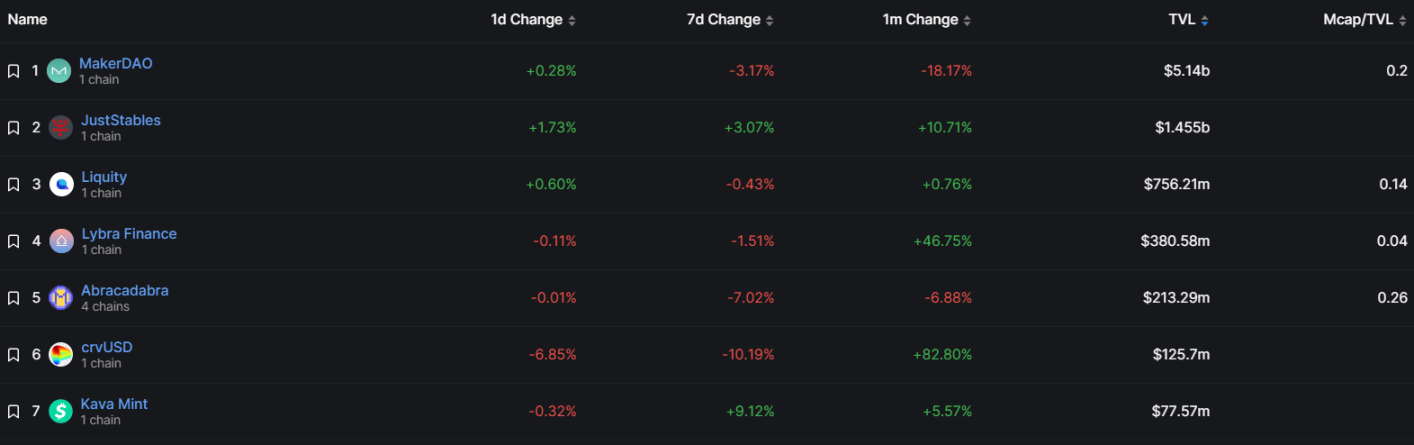Click the Name column header
The height and width of the screenshot is (445, 1414).
pos(27,20)
